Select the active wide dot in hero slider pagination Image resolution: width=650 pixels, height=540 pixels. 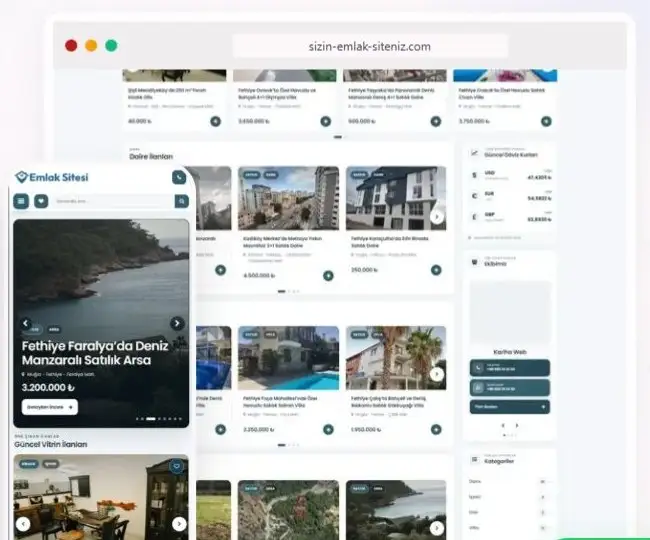tap(151, 419)
